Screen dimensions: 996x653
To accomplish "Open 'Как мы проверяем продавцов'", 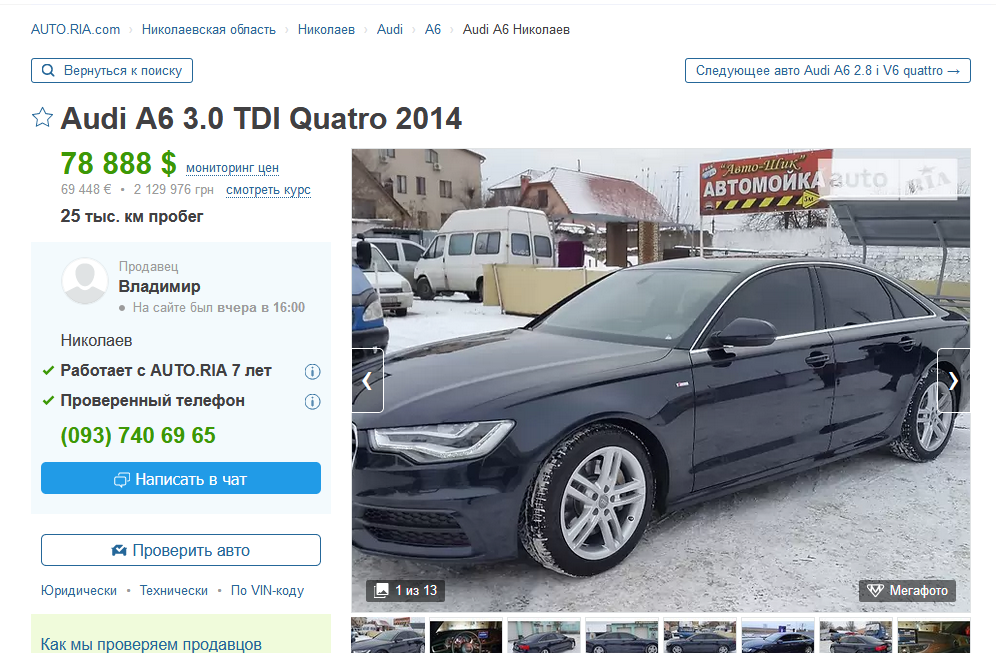I will (x=151, y=644).
